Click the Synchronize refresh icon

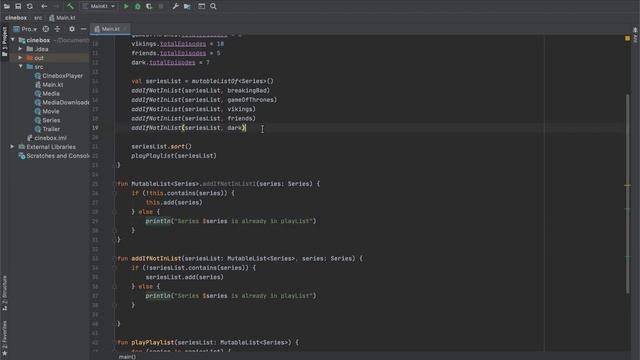[x=30, y=6]
